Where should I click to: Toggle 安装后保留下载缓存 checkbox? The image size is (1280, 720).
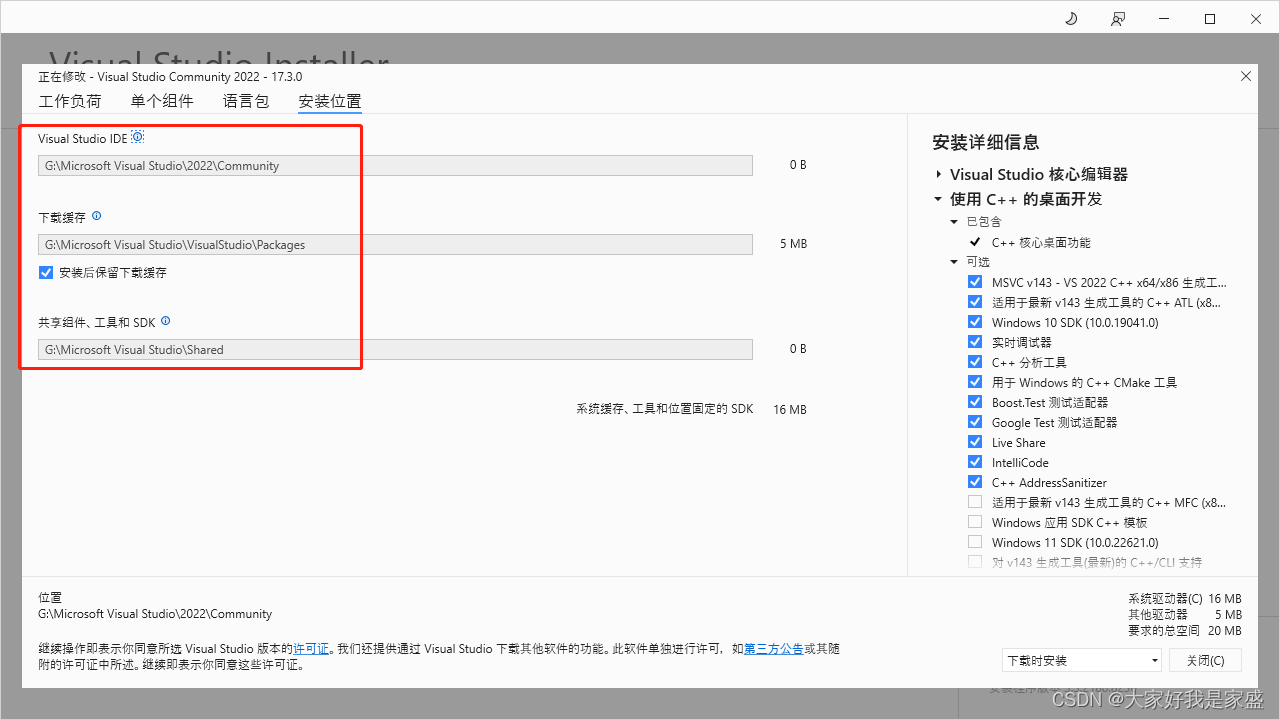(x=46, y=272)
